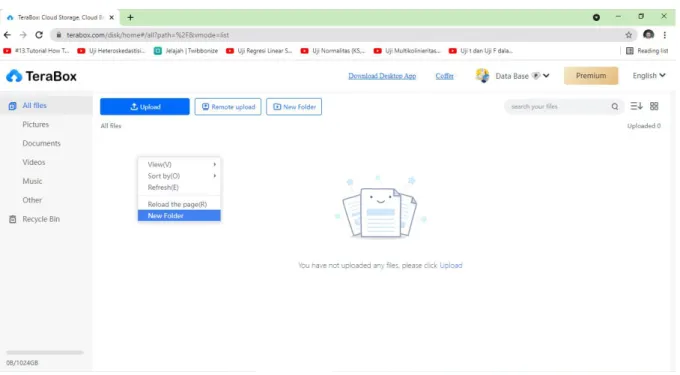Select New Folder in context menu
Viewport: 680px width, 375px height.
[x=179, y=216]
